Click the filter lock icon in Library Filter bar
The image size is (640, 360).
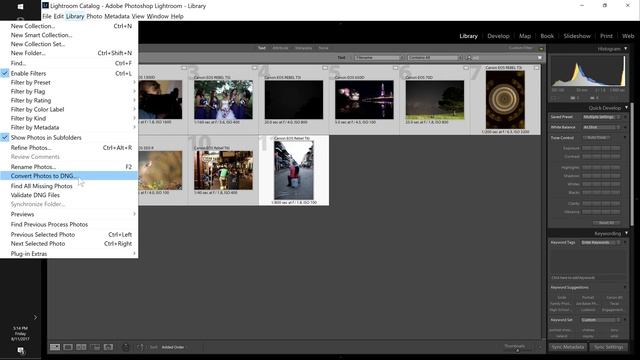tap(541, 48)
